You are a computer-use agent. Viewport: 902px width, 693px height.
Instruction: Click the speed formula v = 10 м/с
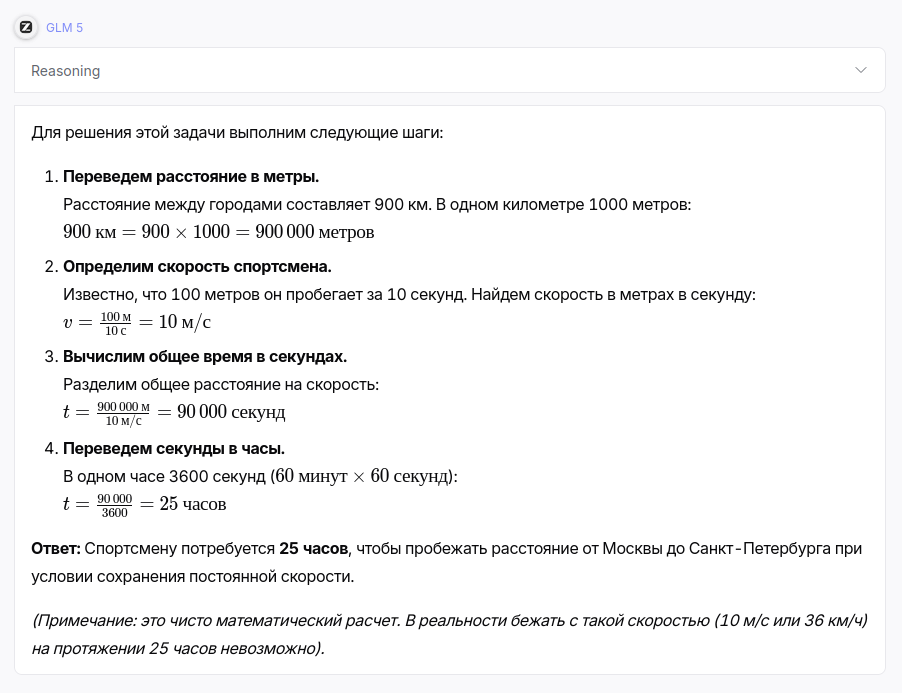[x=137, y=322]
